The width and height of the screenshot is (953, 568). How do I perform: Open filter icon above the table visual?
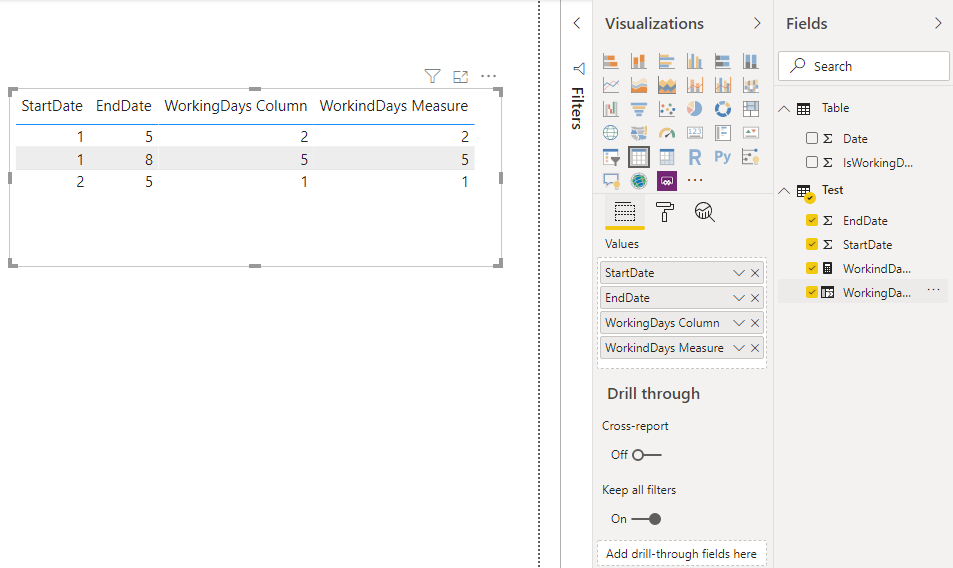point(432,76)
